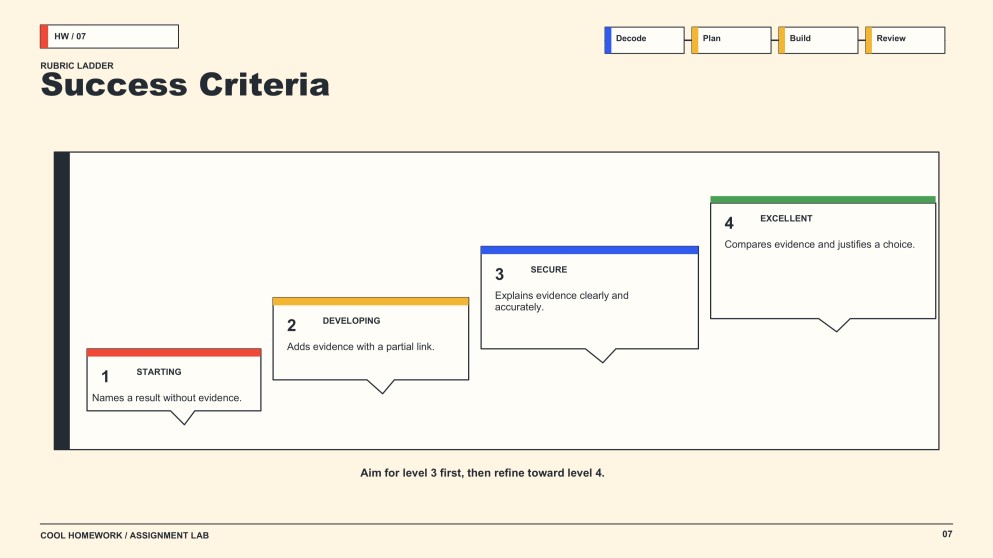
Task: Select the Starting level 1 card
Action: (174, 380)
